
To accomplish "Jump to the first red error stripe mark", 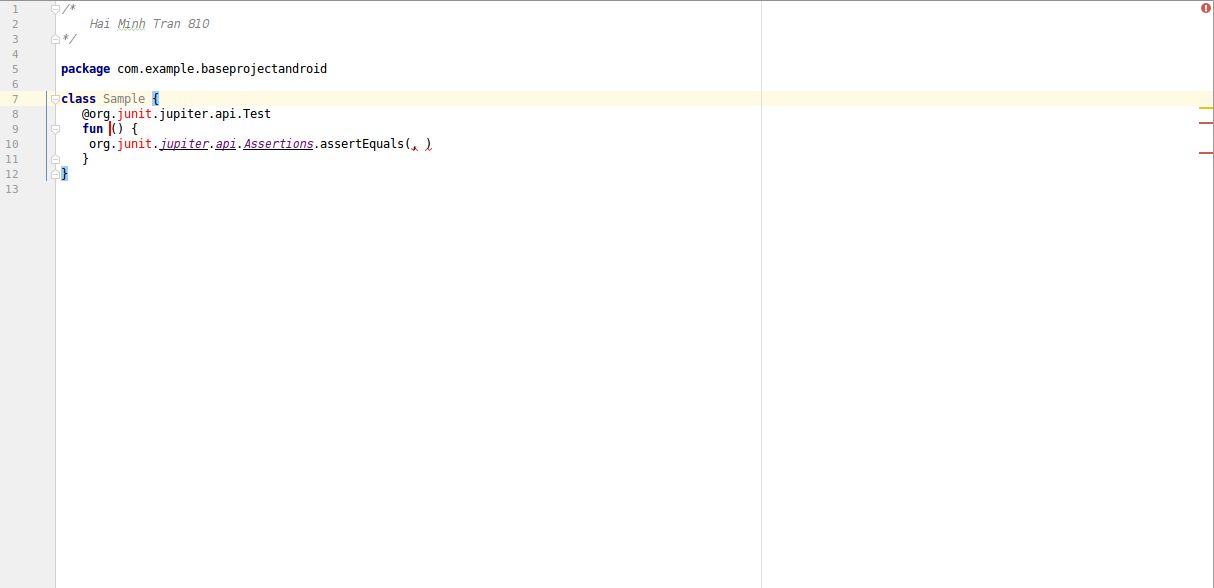I will point(1205,122).
